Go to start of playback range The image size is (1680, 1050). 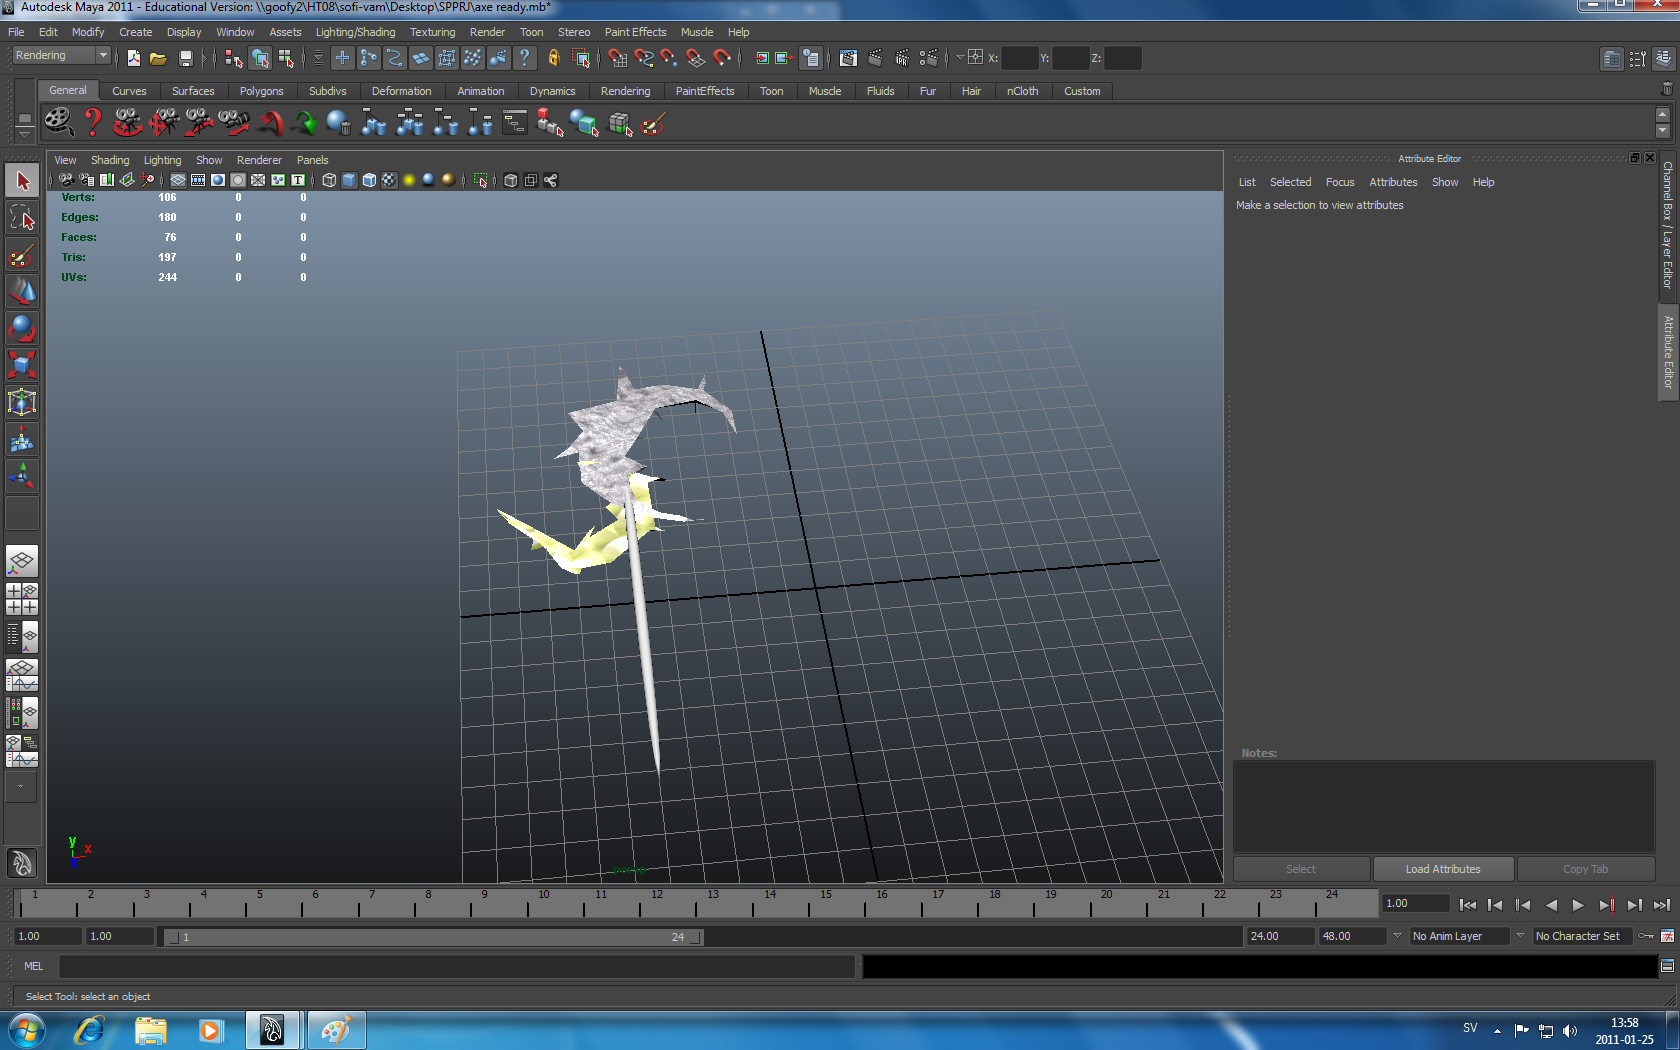1468,905
